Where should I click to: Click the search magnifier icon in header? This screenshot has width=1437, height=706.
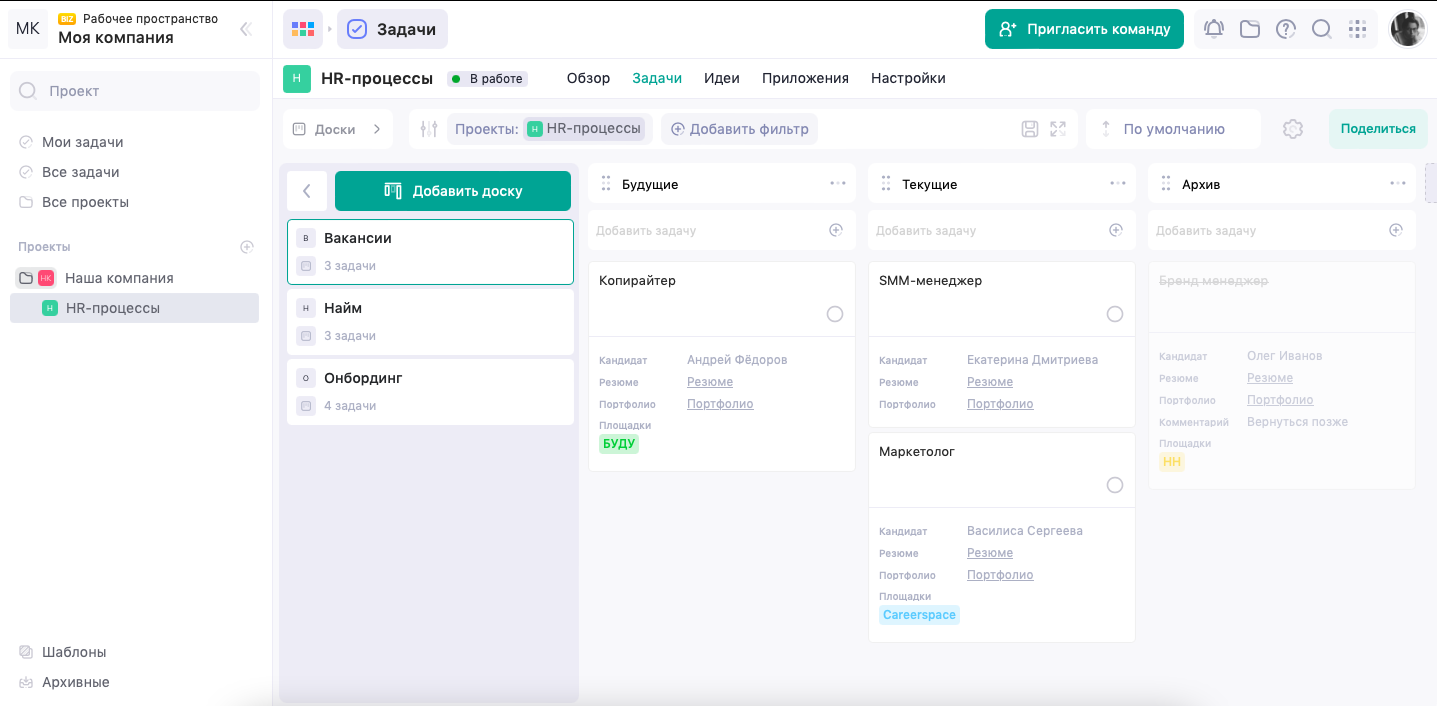(x=1321, y=29)
